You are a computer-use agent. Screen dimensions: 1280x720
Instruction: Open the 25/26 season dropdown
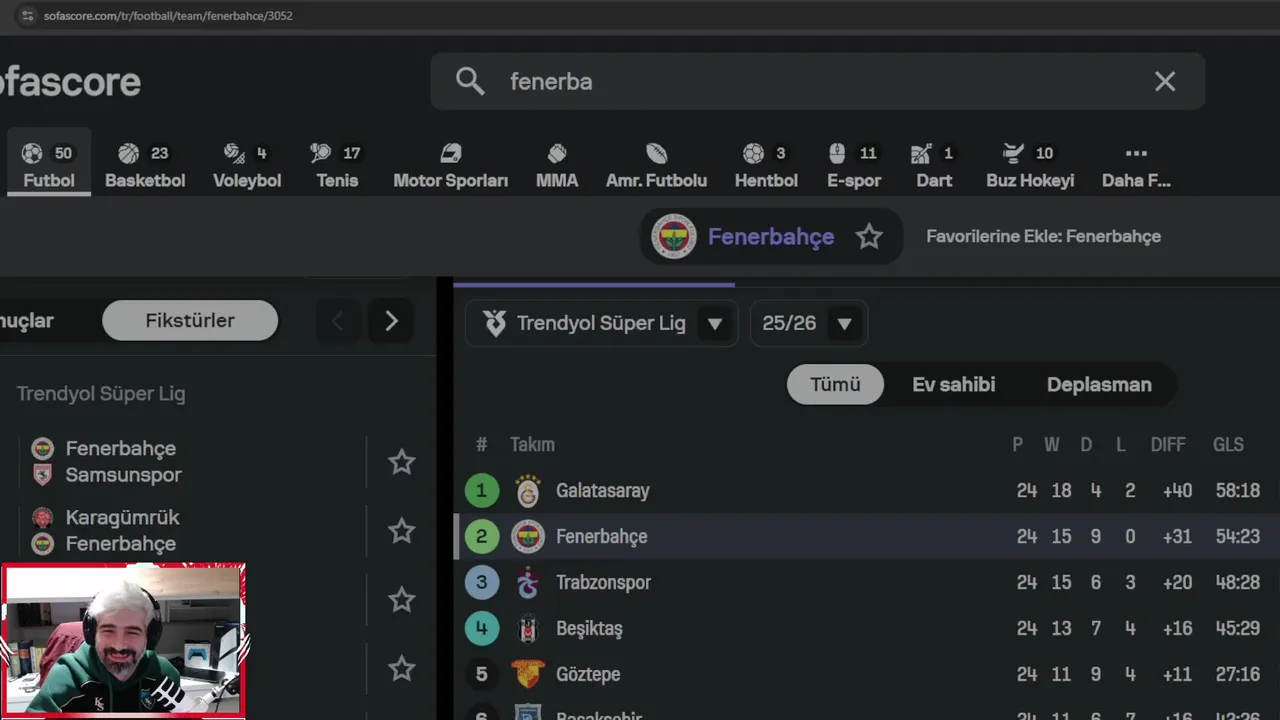[x=808, y=323]
